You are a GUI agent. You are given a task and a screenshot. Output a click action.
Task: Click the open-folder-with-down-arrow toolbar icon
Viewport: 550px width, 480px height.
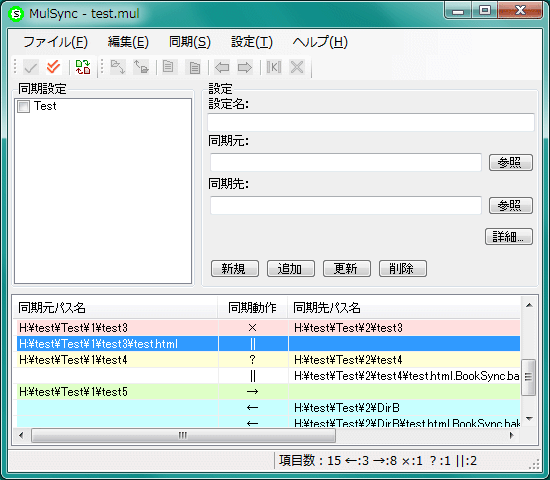118,67
